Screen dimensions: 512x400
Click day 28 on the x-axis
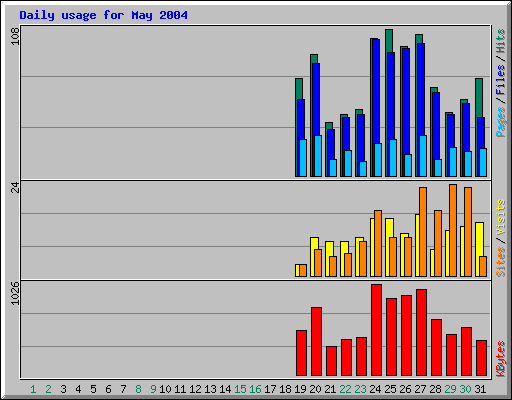(435, 389)
